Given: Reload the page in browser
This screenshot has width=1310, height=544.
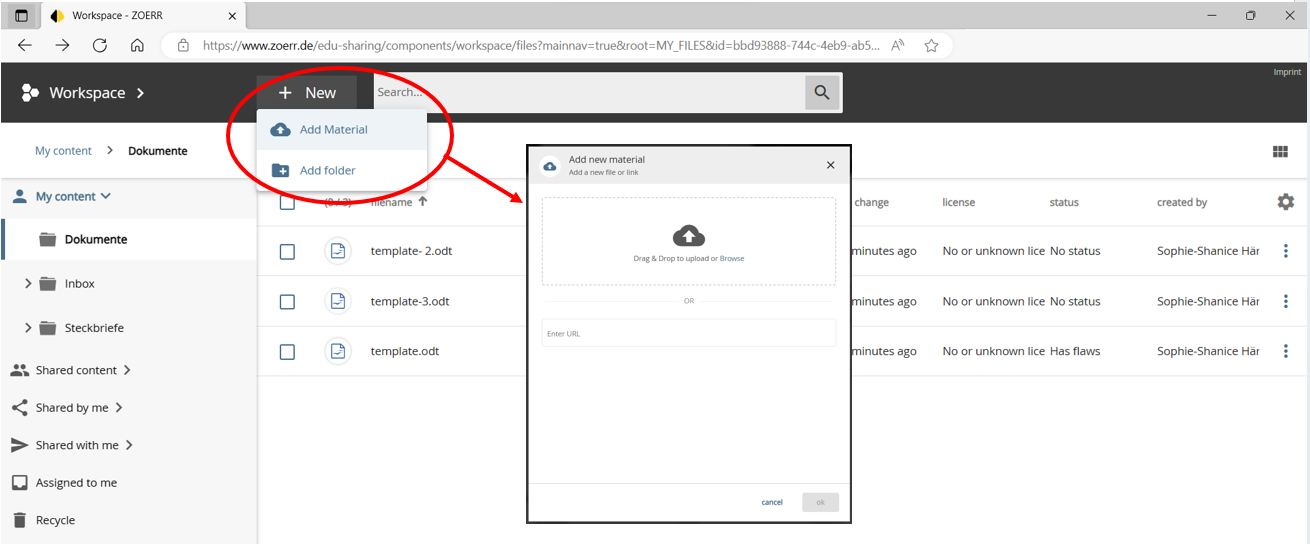Looking at the screenshot, I should 100,45.
